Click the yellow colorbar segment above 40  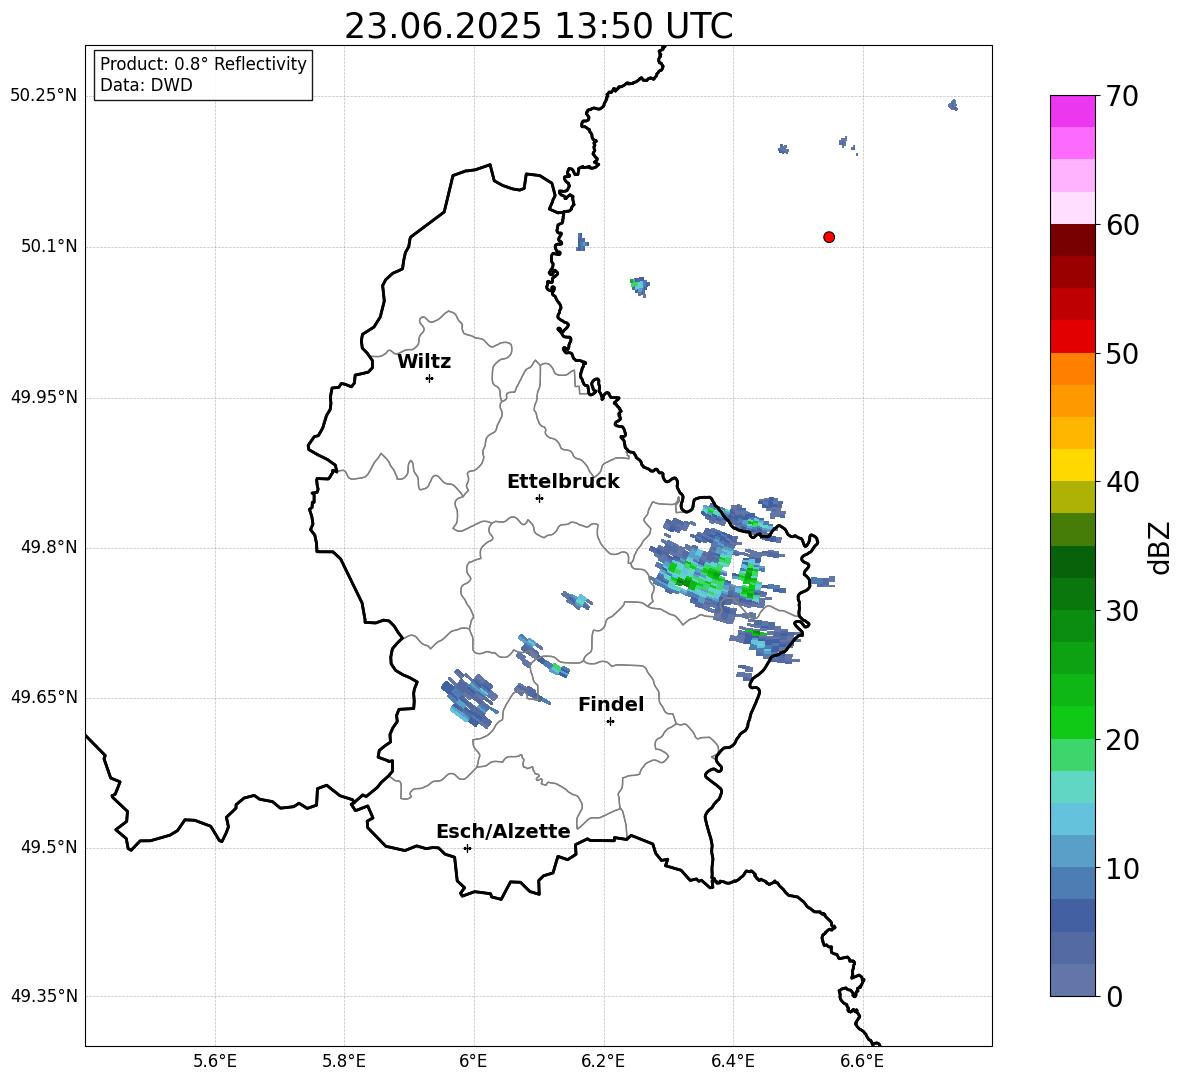click(x=1072, y=465)
